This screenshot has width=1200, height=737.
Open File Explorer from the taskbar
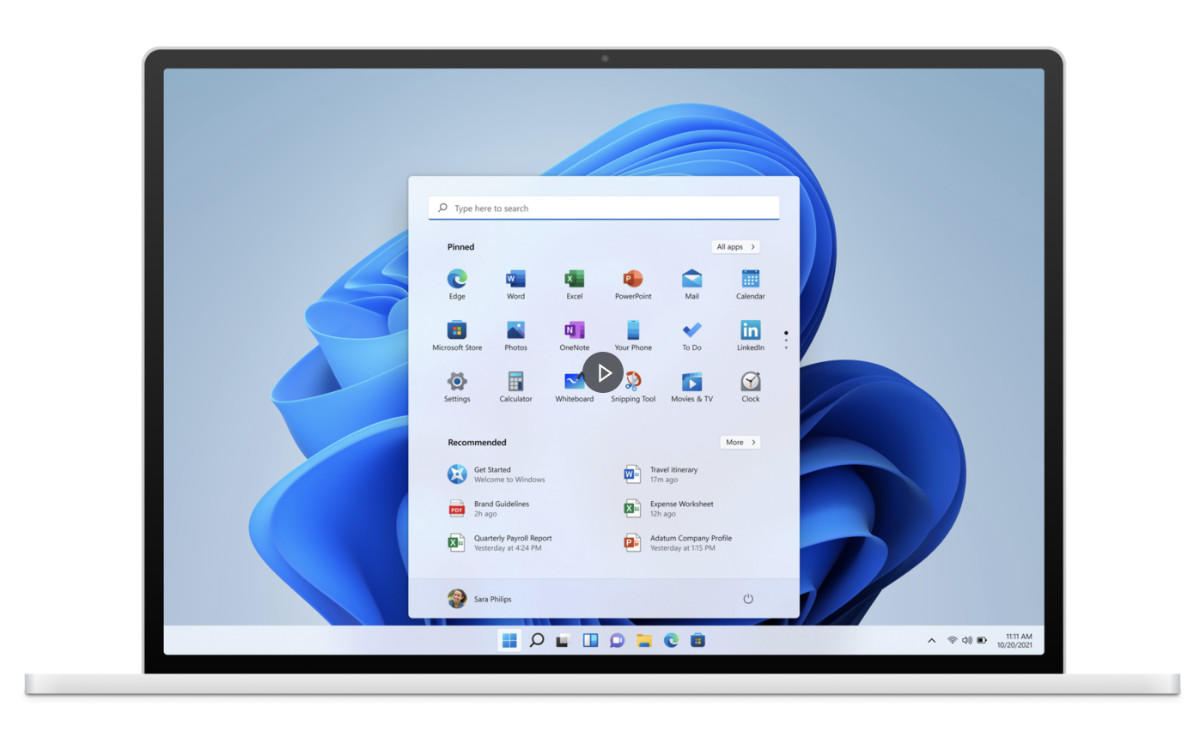644,640
